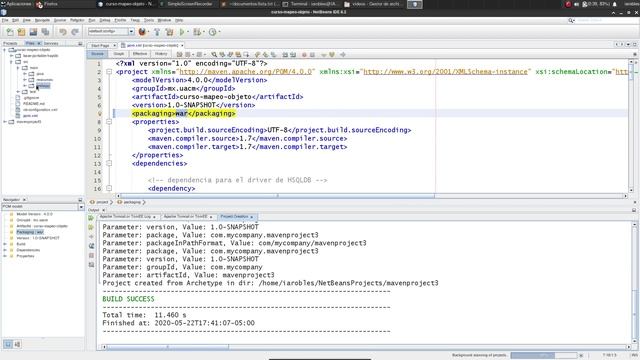Switch to Effective view of pom.xml
Image resolution: width=640 pixels, height=360 pixels.
click(140, 54)
